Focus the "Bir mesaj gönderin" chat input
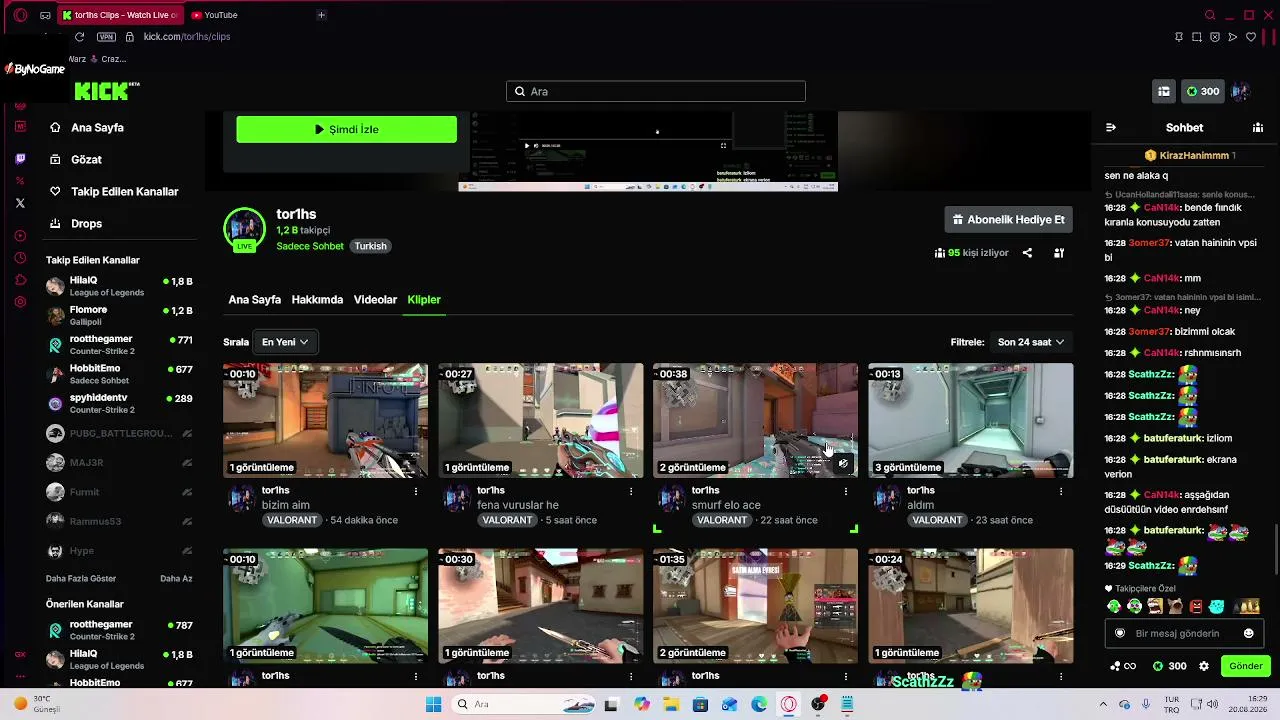1280x720 pixels. [x=1183, y=633]
